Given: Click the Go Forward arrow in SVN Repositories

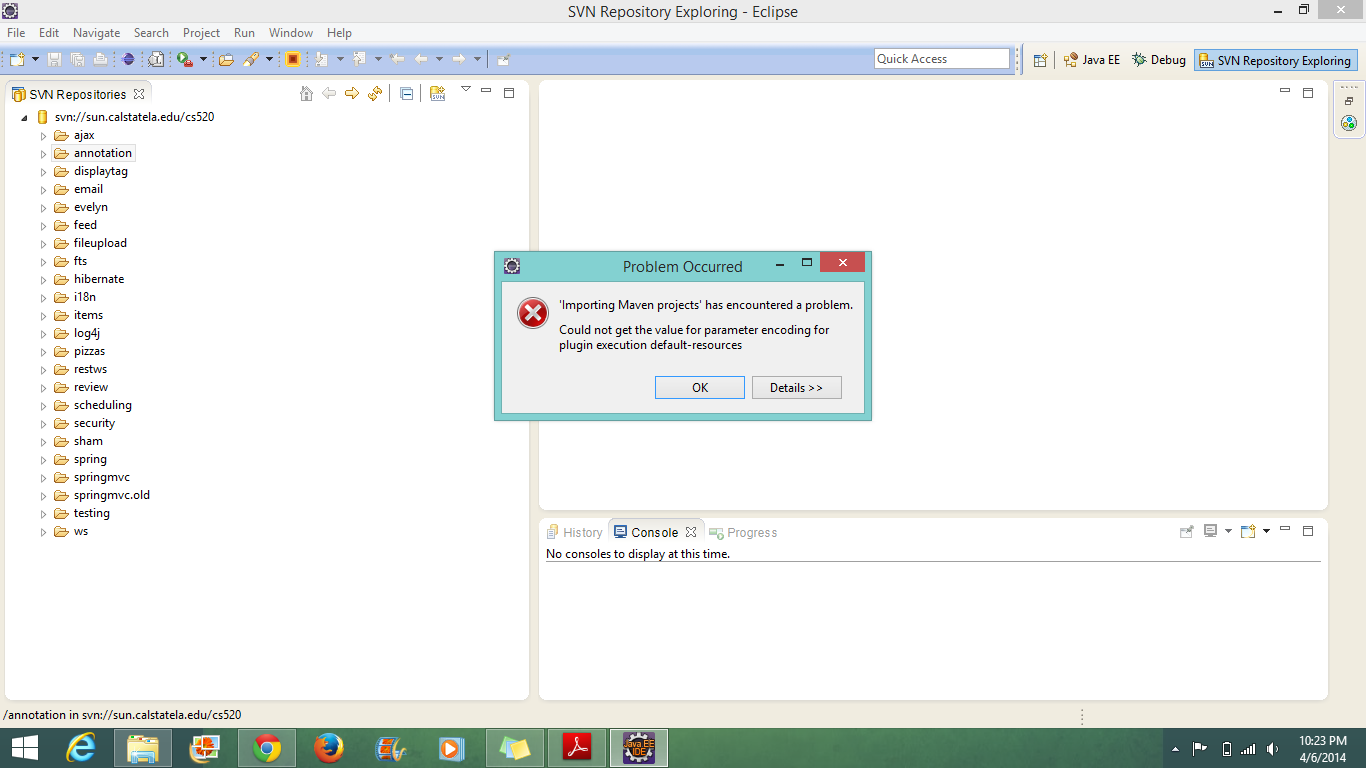Looking at the screenshot, I should point(352,94).
